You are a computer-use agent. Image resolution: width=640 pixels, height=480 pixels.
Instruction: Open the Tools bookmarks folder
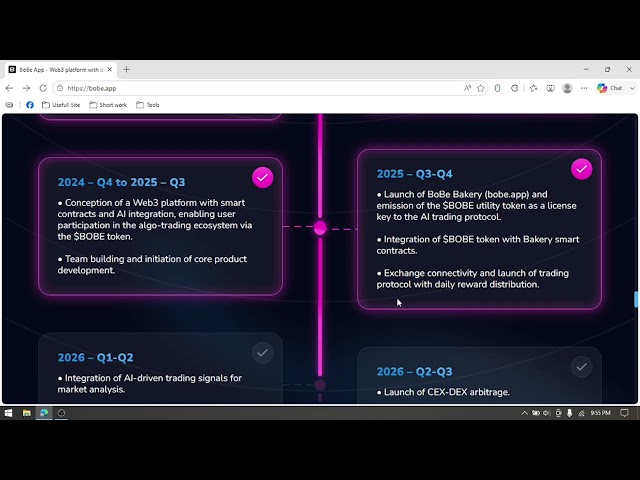[148, 105]
